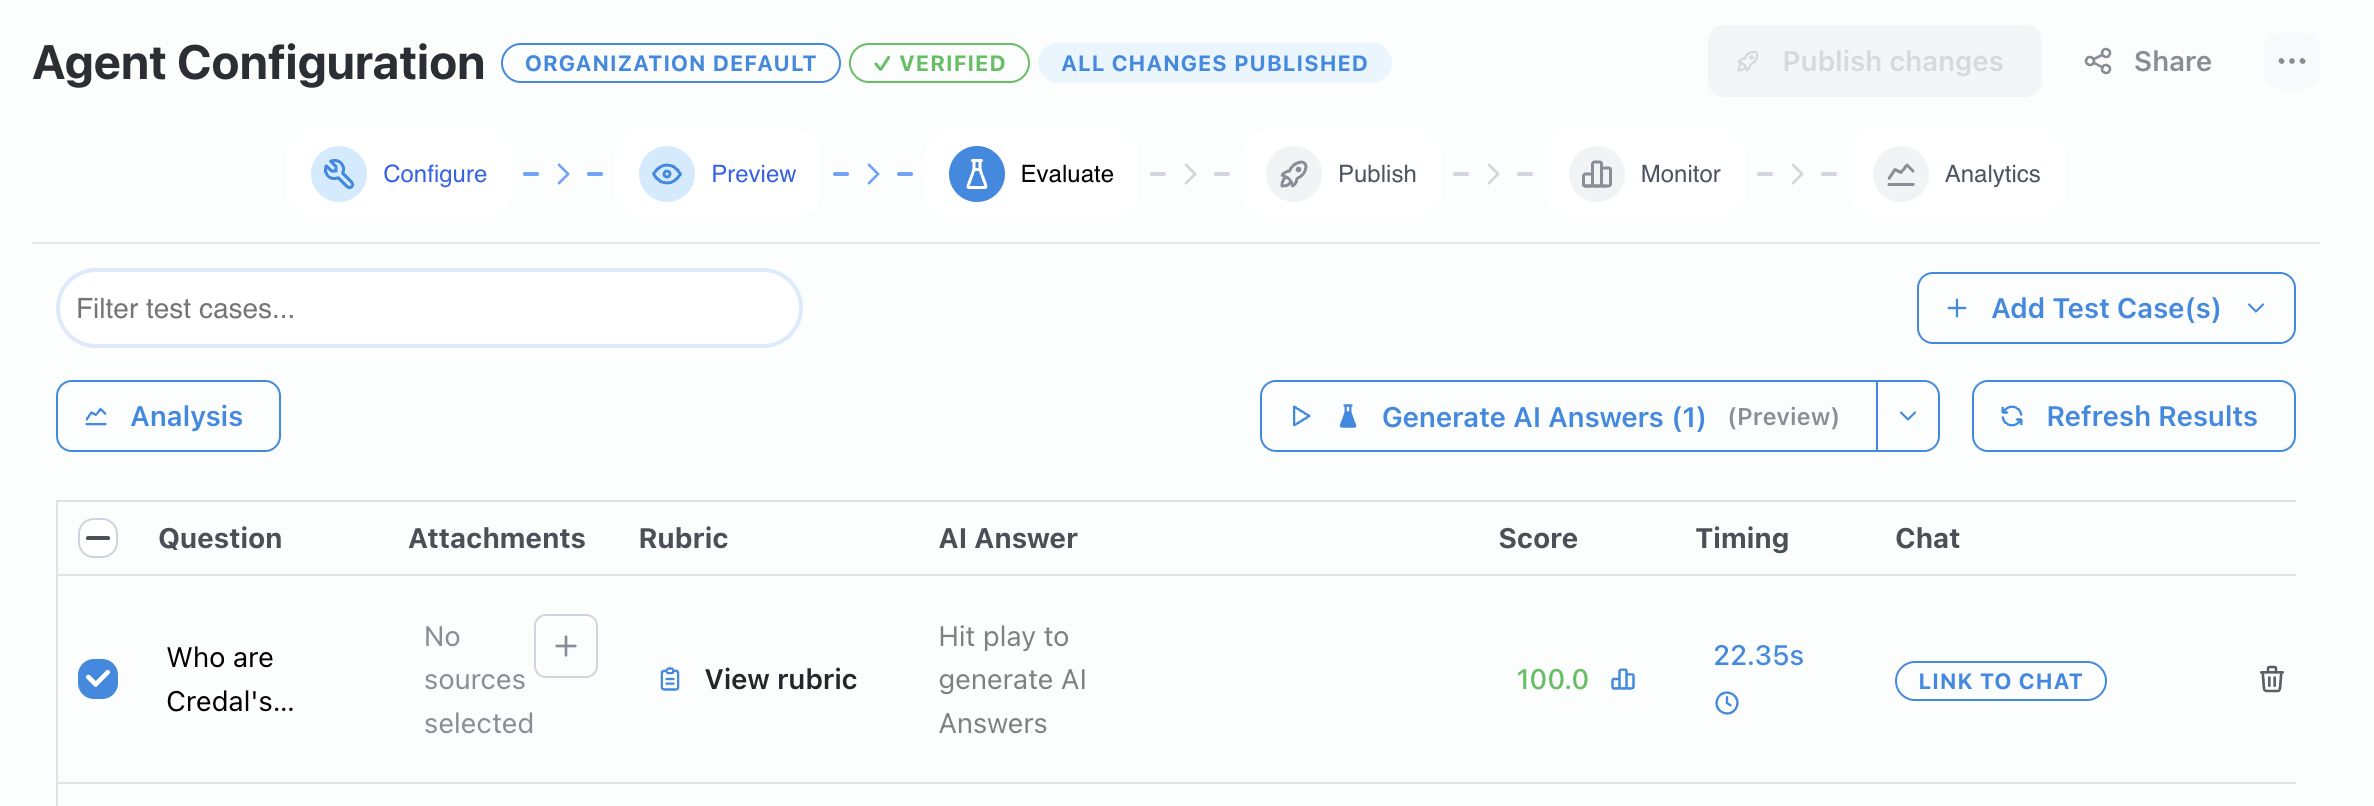Click the trash icon to delete test case
The image size is (2374, 806).
point(2271,680)
